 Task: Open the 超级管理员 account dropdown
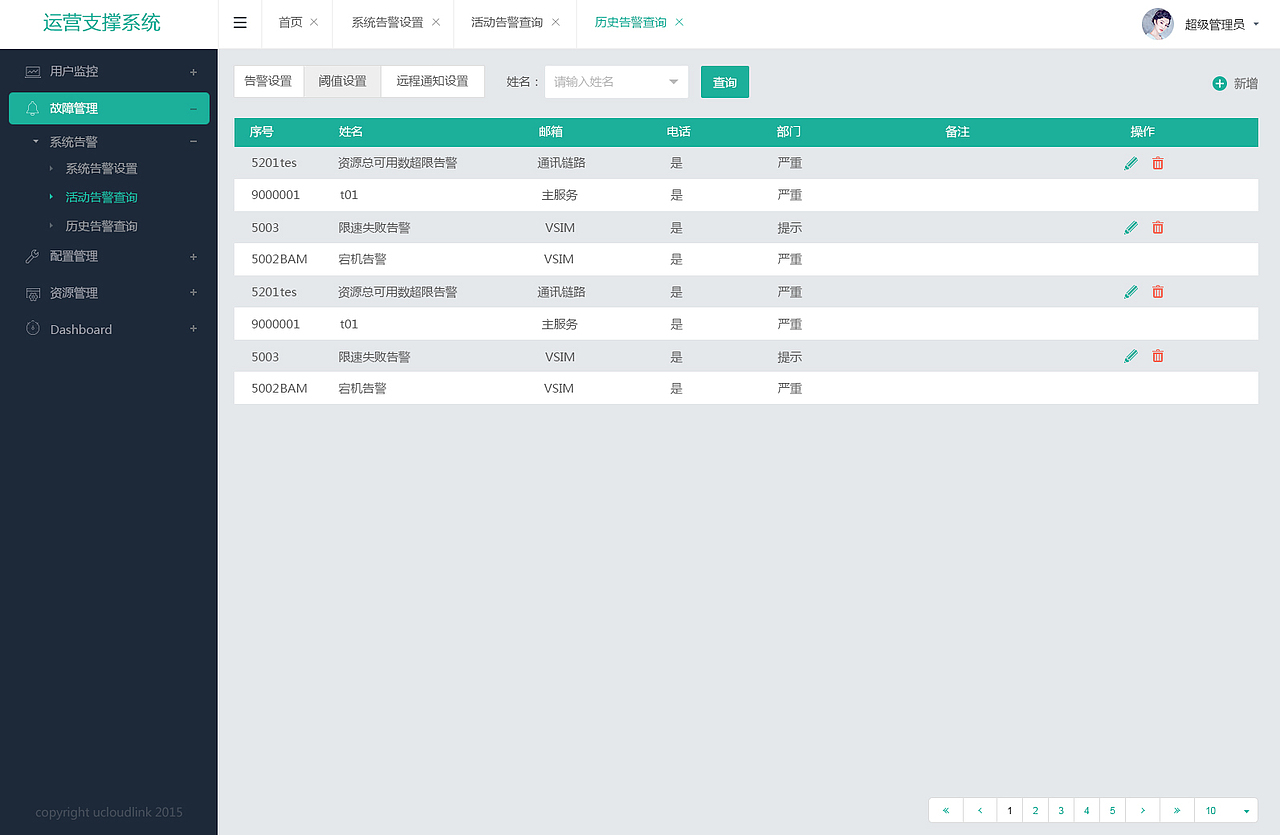[1213, 24]
